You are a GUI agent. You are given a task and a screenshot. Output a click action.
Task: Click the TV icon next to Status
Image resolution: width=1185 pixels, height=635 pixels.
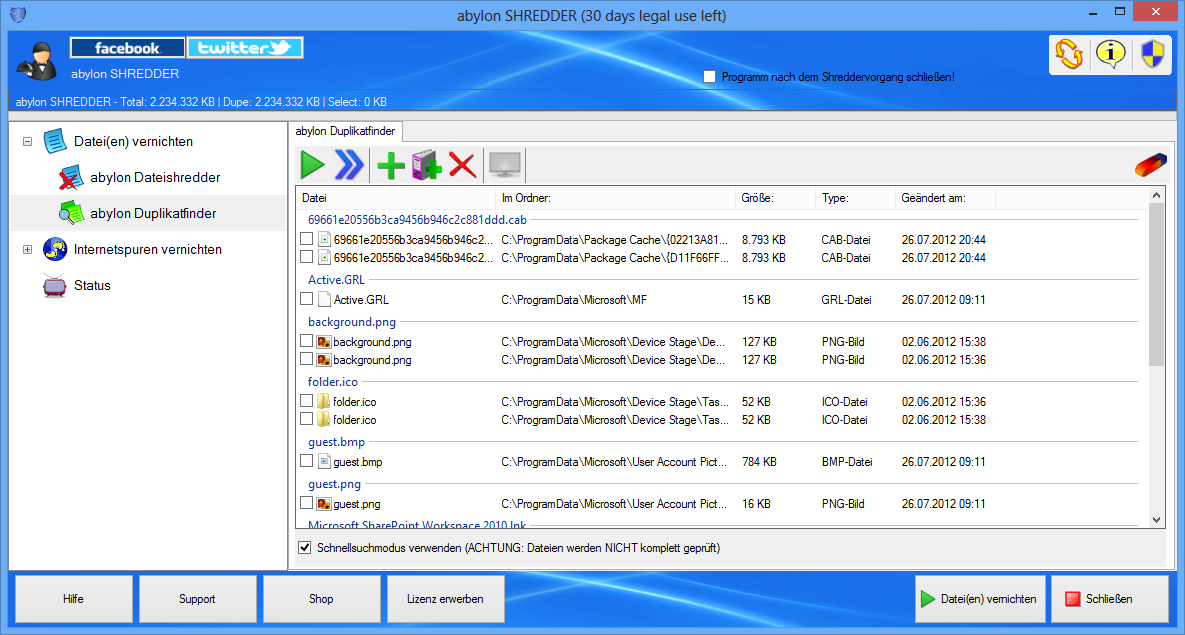pyautogui.click(x=55, y=286)
